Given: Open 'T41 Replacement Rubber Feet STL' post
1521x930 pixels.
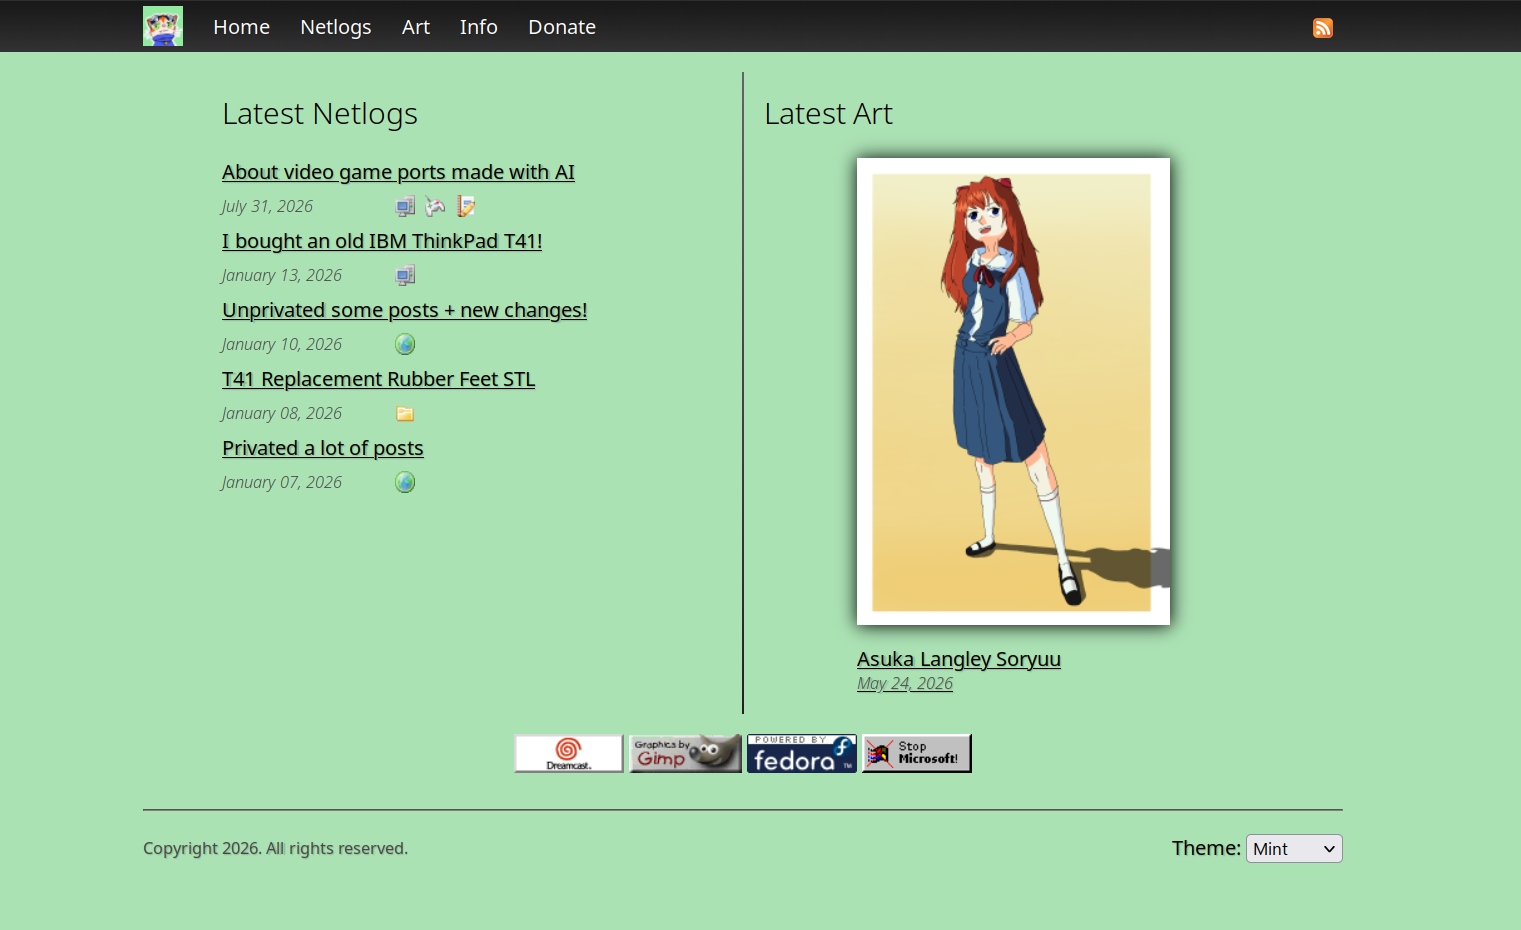Looking at the screenshot, I should click(x=379, y=379).
